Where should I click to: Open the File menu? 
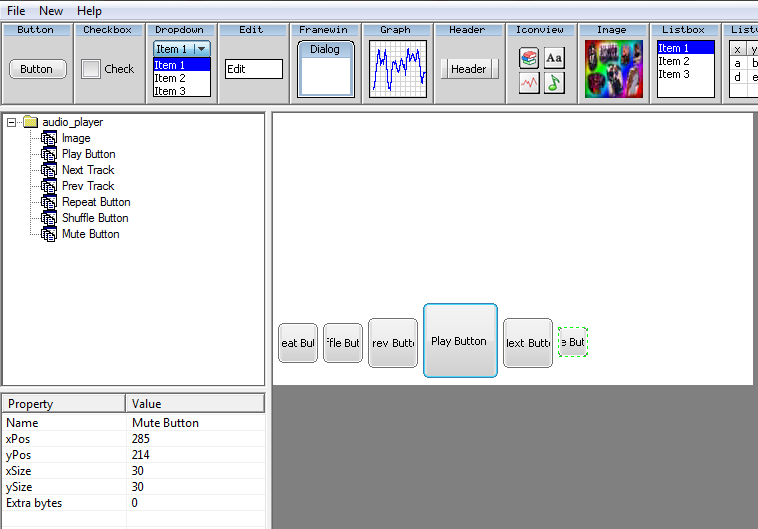point(16,11)
